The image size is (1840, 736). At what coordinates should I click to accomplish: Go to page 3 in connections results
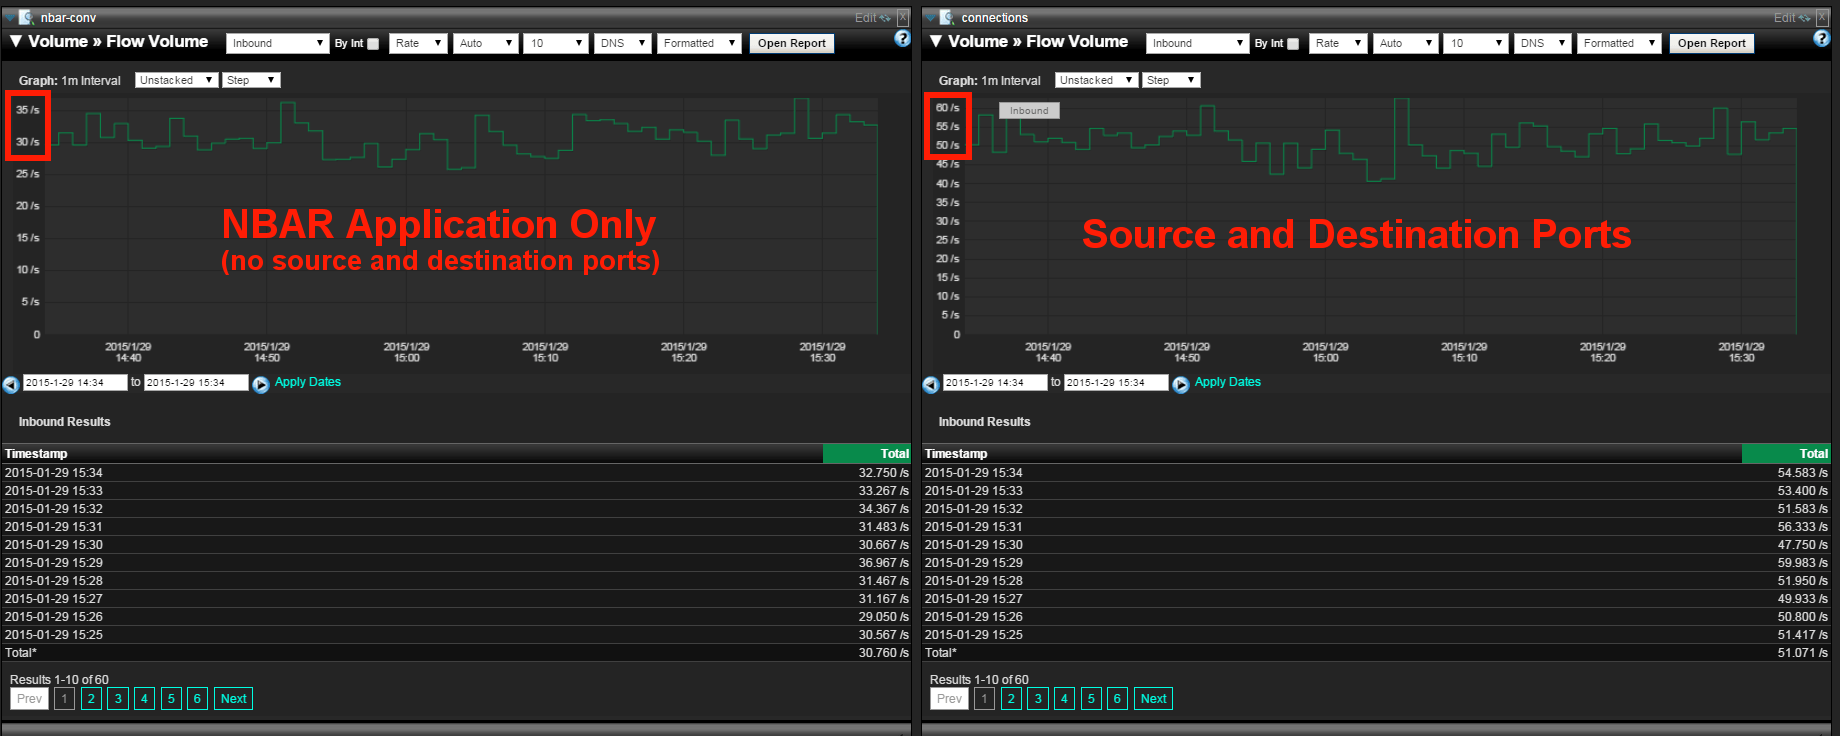pos(1038,699)
